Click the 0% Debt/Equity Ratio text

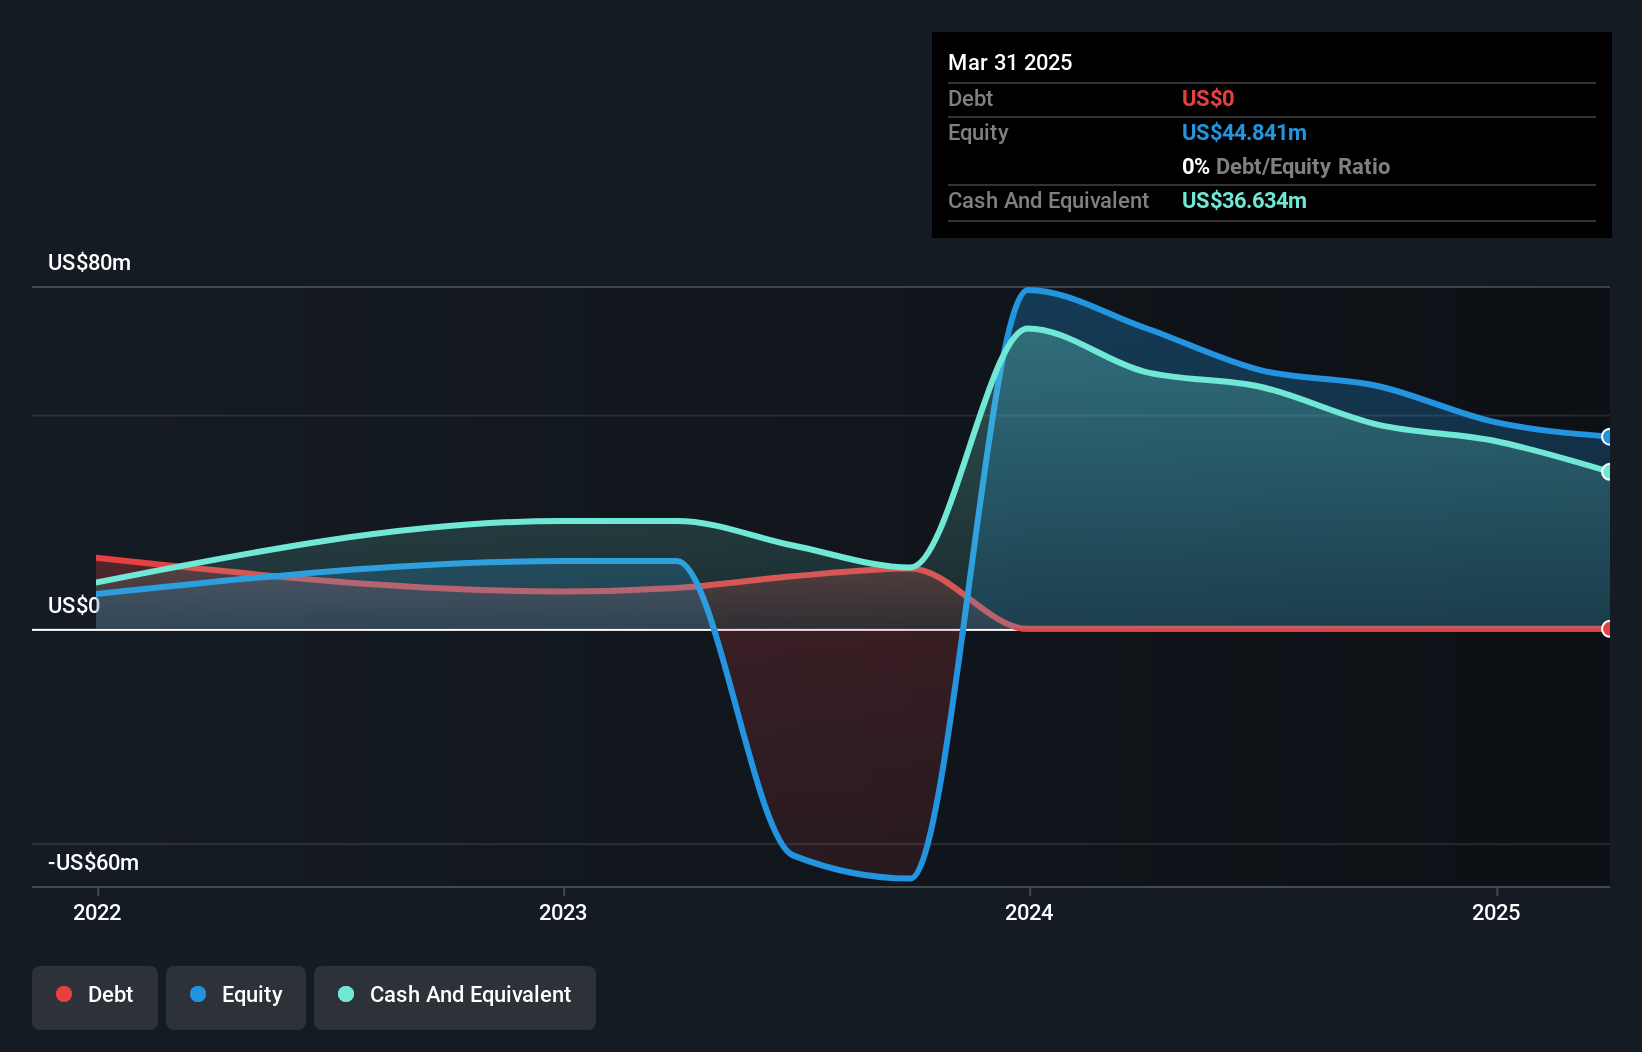[1286, 166]
